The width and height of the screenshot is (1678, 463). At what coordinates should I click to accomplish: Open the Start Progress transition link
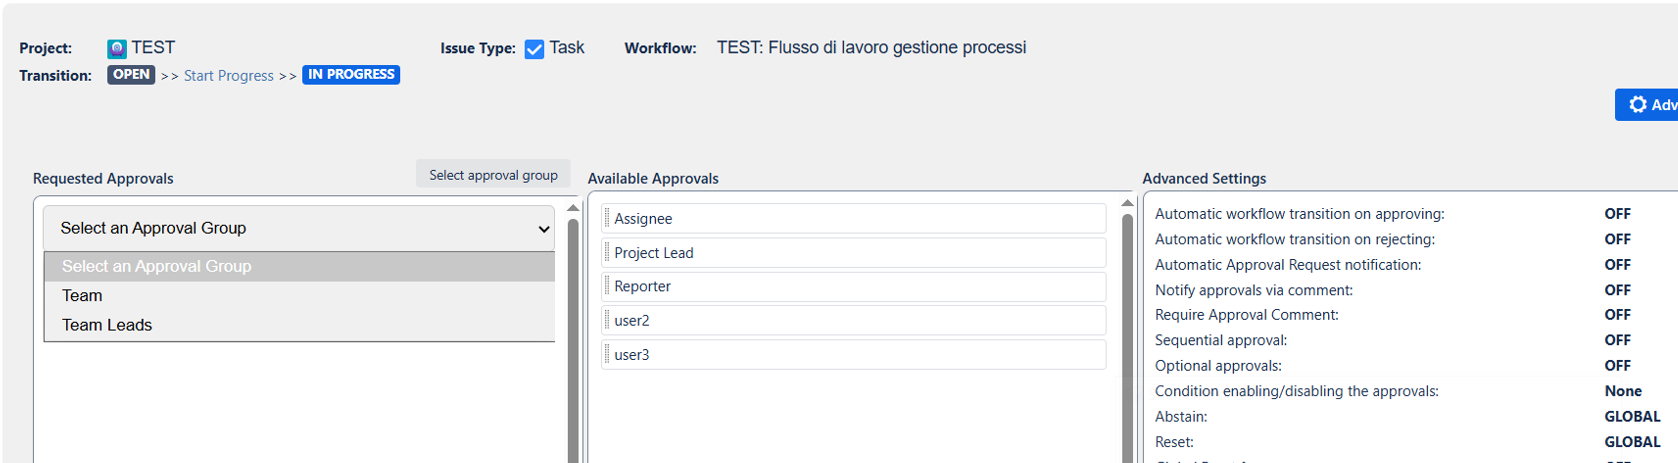228,76
